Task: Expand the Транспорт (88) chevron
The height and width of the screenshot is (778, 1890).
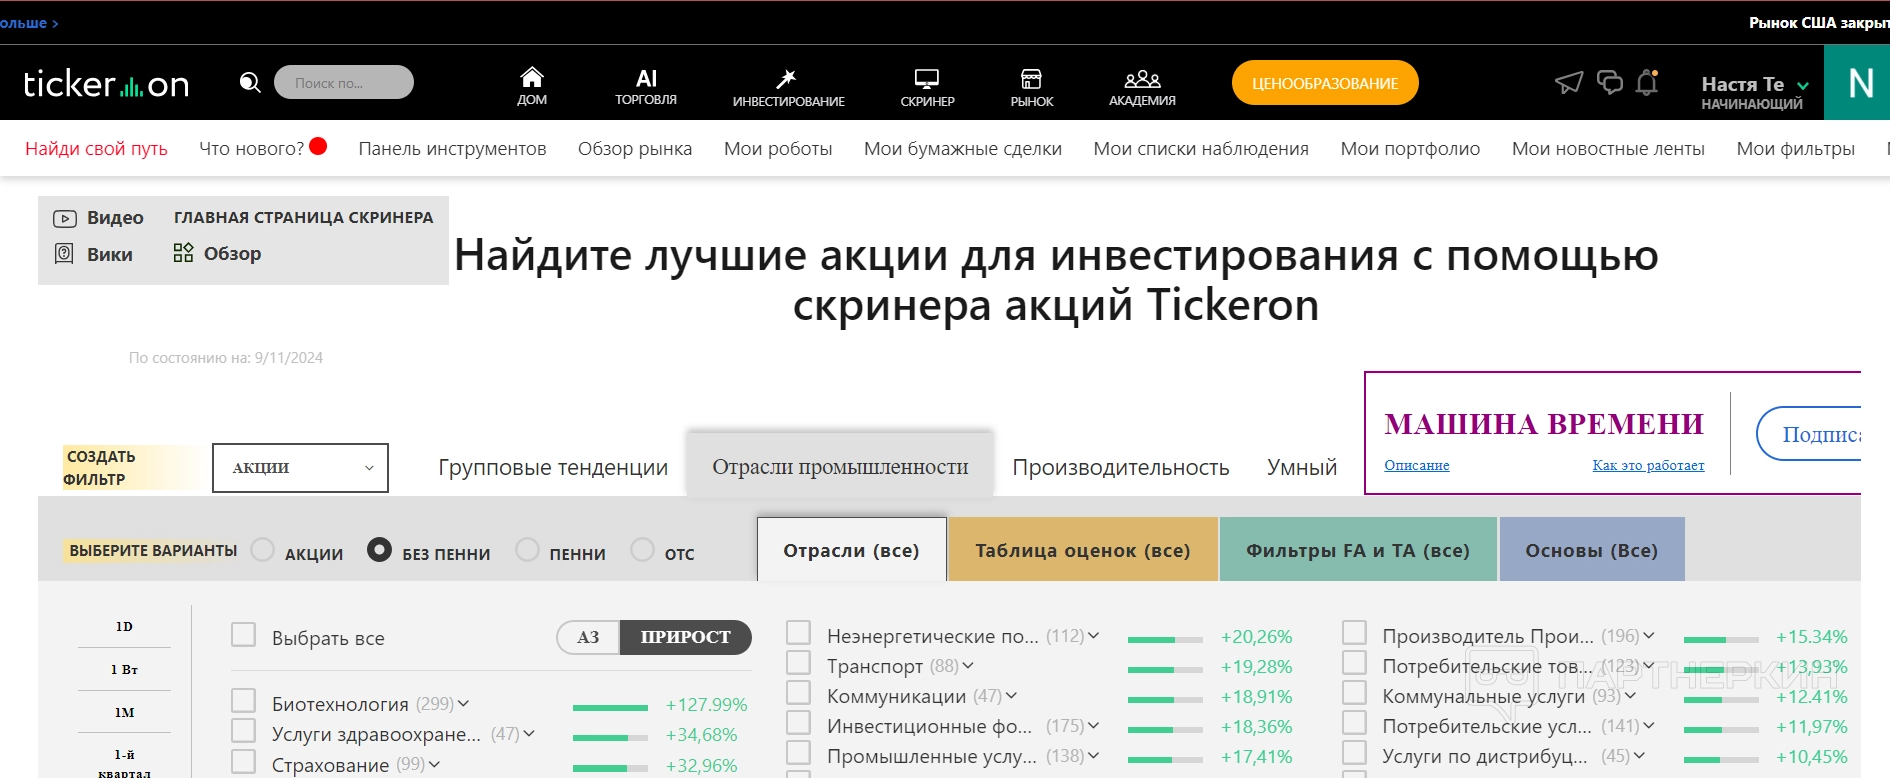Action: tap(968, 666)
